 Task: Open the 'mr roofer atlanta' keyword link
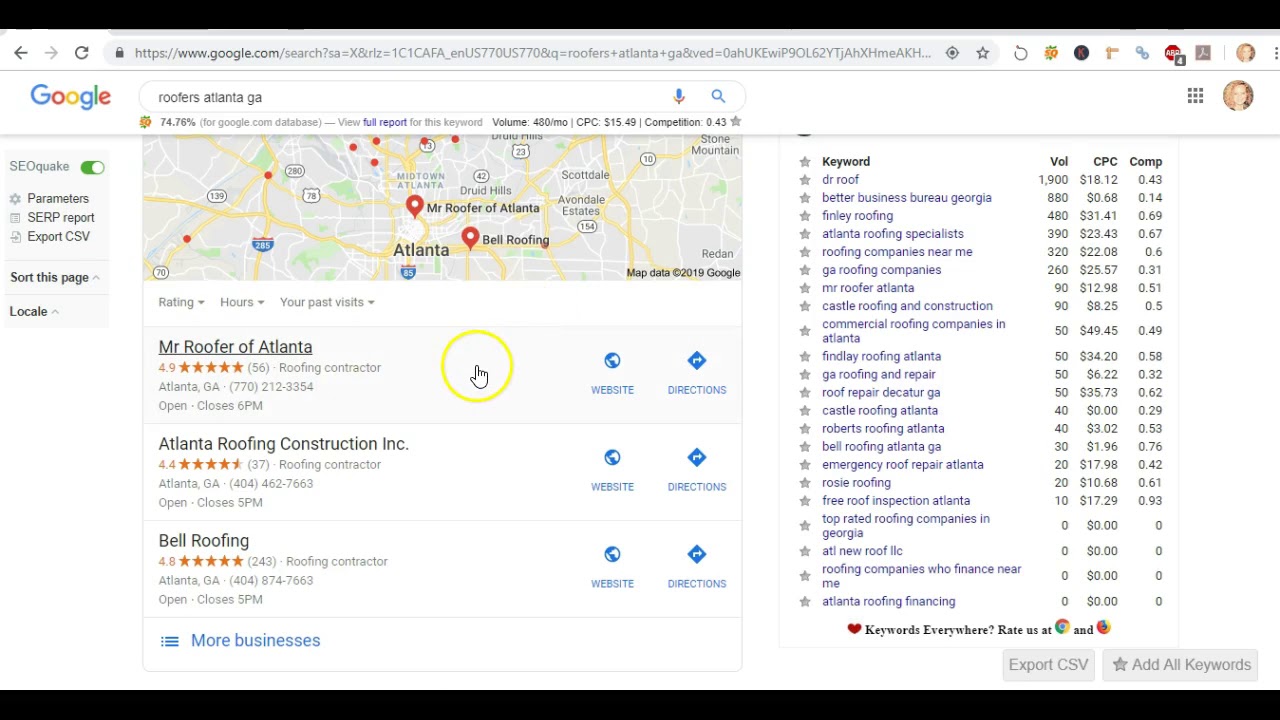coord(868,288)
